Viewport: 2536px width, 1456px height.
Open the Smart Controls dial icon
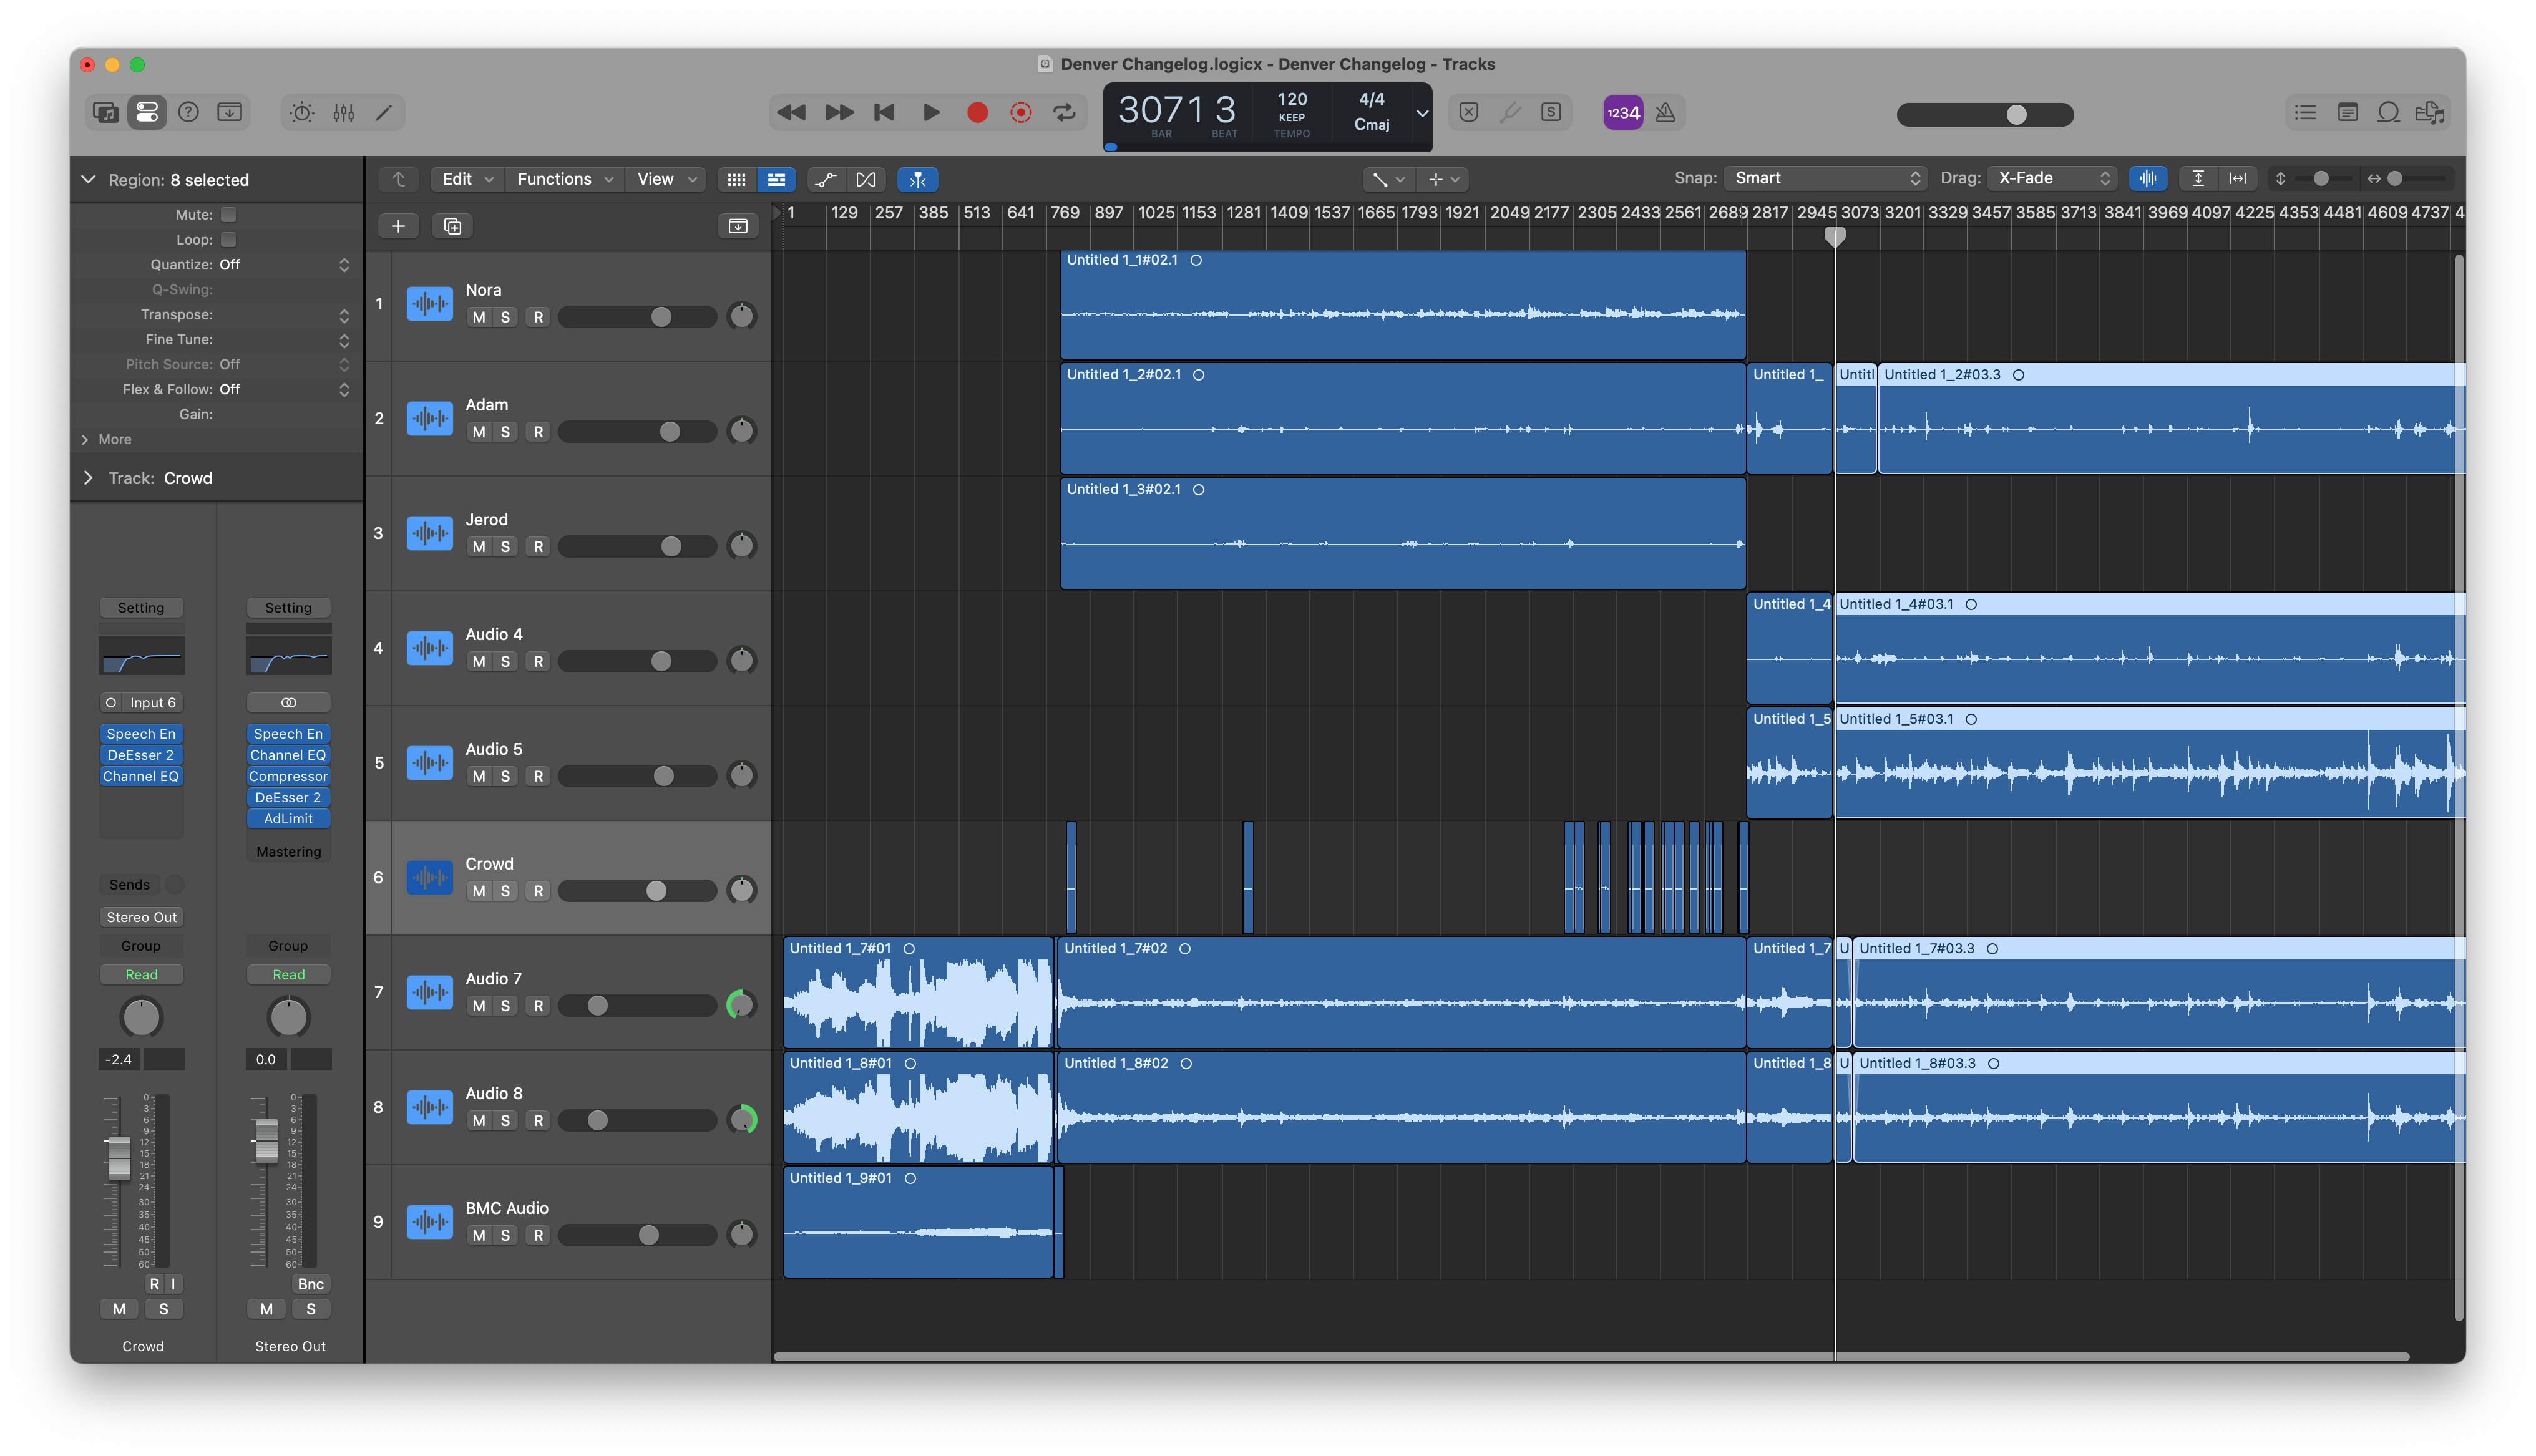click(302, 112)
